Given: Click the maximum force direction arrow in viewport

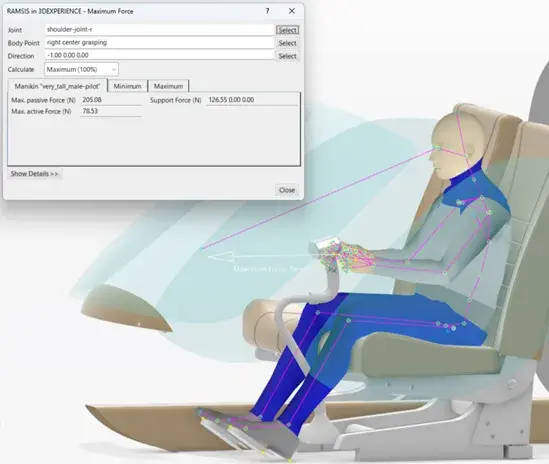Looking at the screenshot, I should [x=221, y=257].
